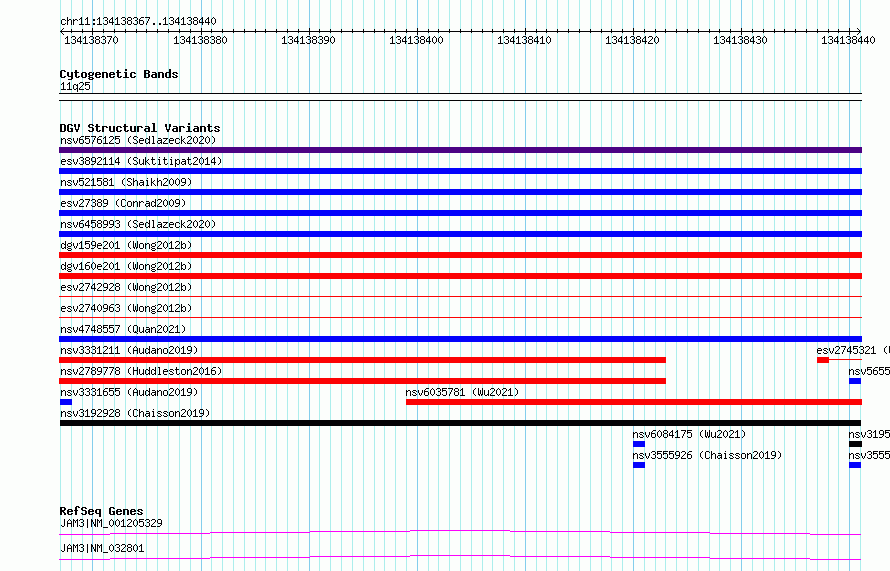This screenshot has height=571, width=890.
Task: Select the nsv2789778 (Huddleston2016) label
Action: [141, 371]
